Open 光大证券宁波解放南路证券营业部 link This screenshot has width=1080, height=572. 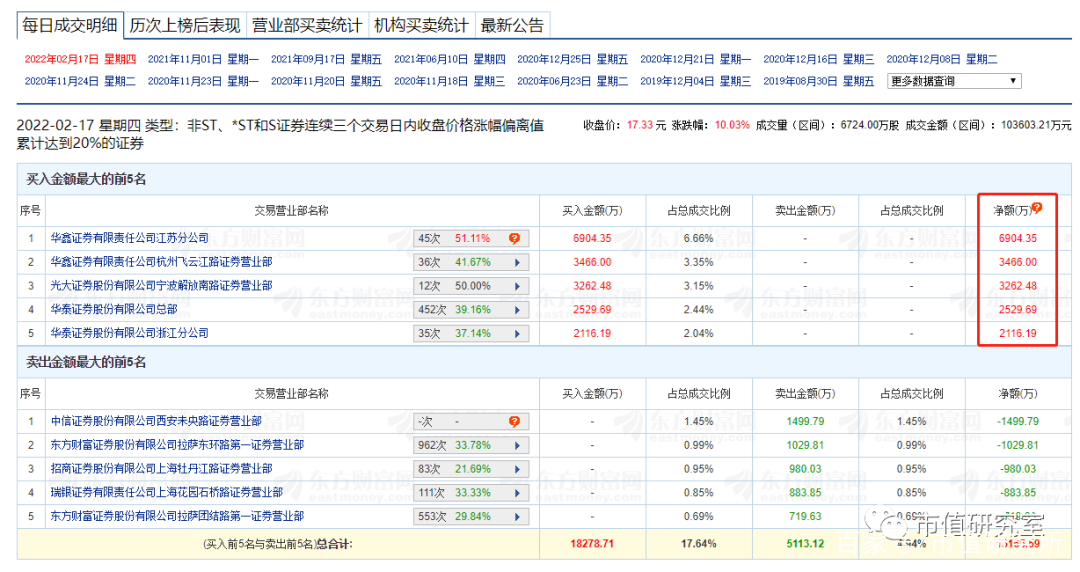coord(161,285)
